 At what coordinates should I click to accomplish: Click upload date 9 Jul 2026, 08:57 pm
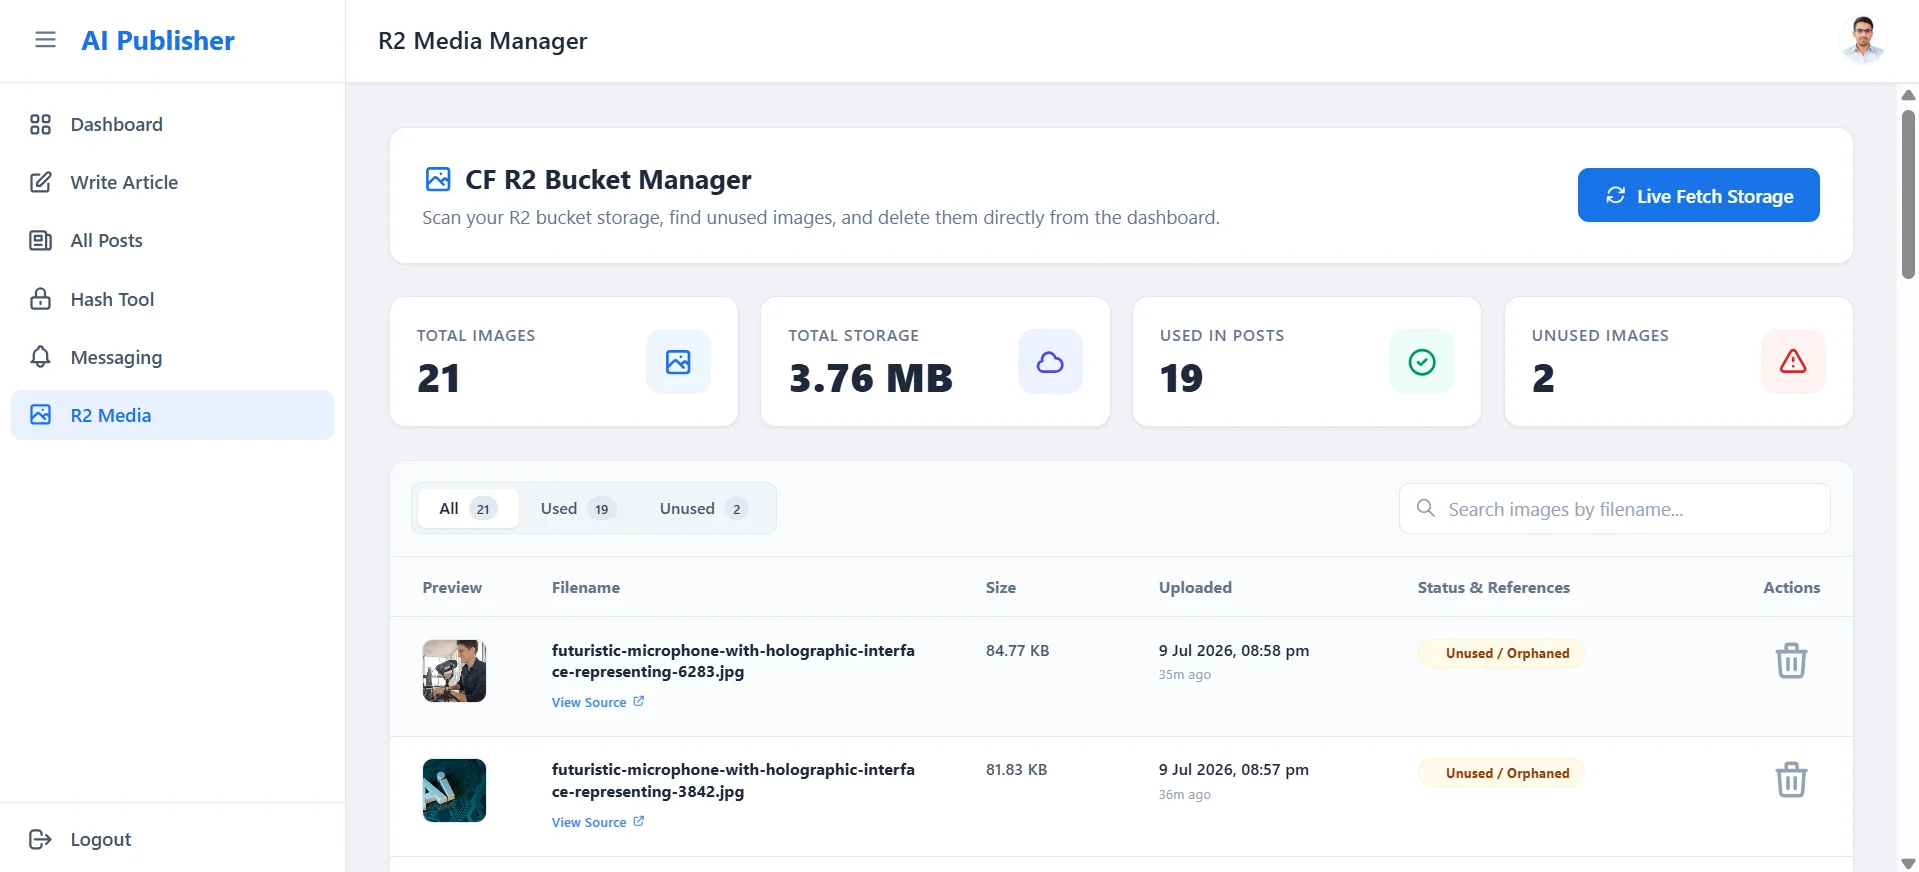pos(1234,769)
